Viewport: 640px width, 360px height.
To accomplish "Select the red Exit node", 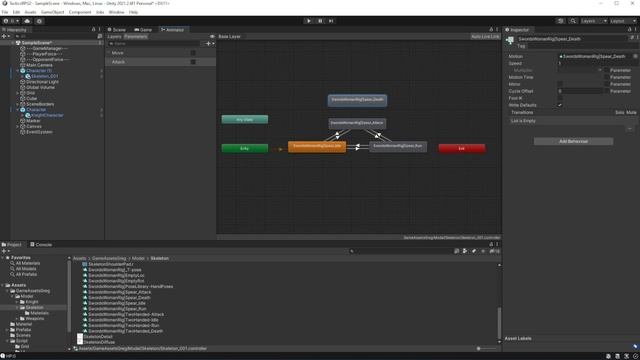I will coord(462,148).
